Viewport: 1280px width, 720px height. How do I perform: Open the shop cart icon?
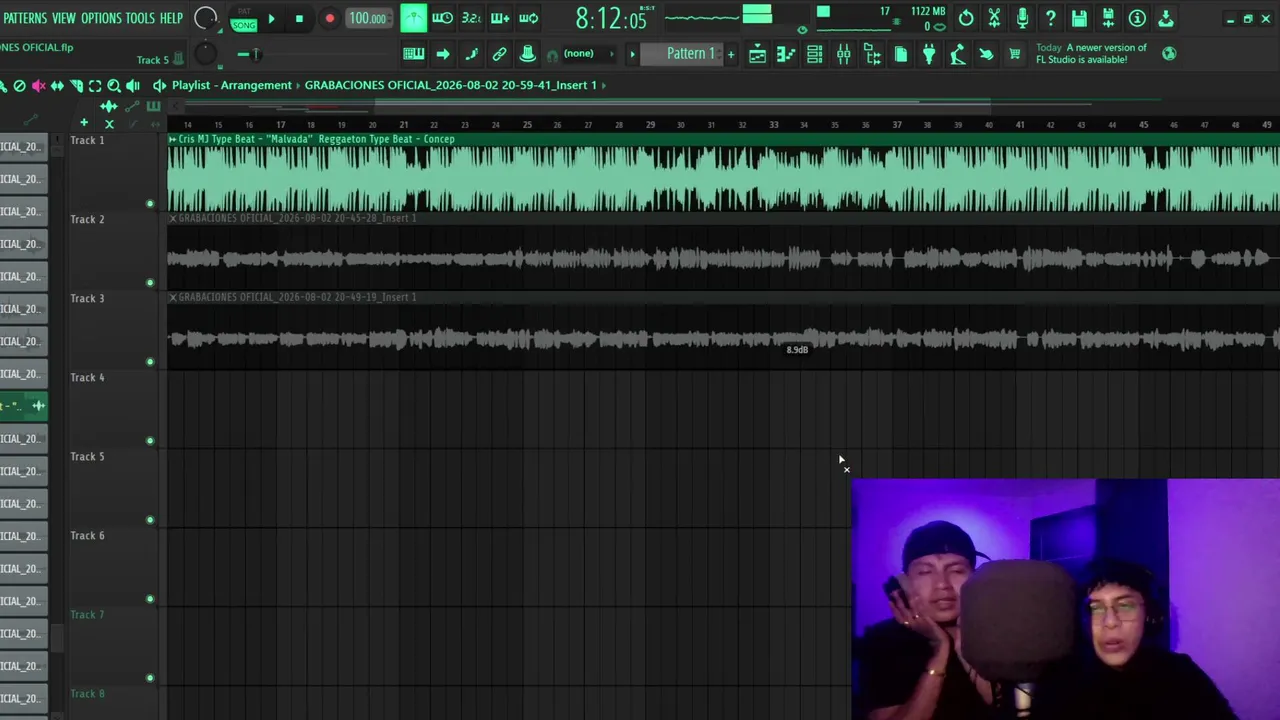click(1015, 54)
